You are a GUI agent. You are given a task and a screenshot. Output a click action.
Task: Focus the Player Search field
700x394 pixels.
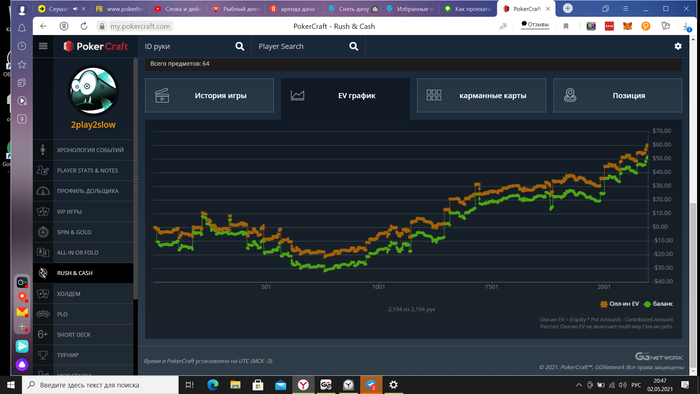301,46
